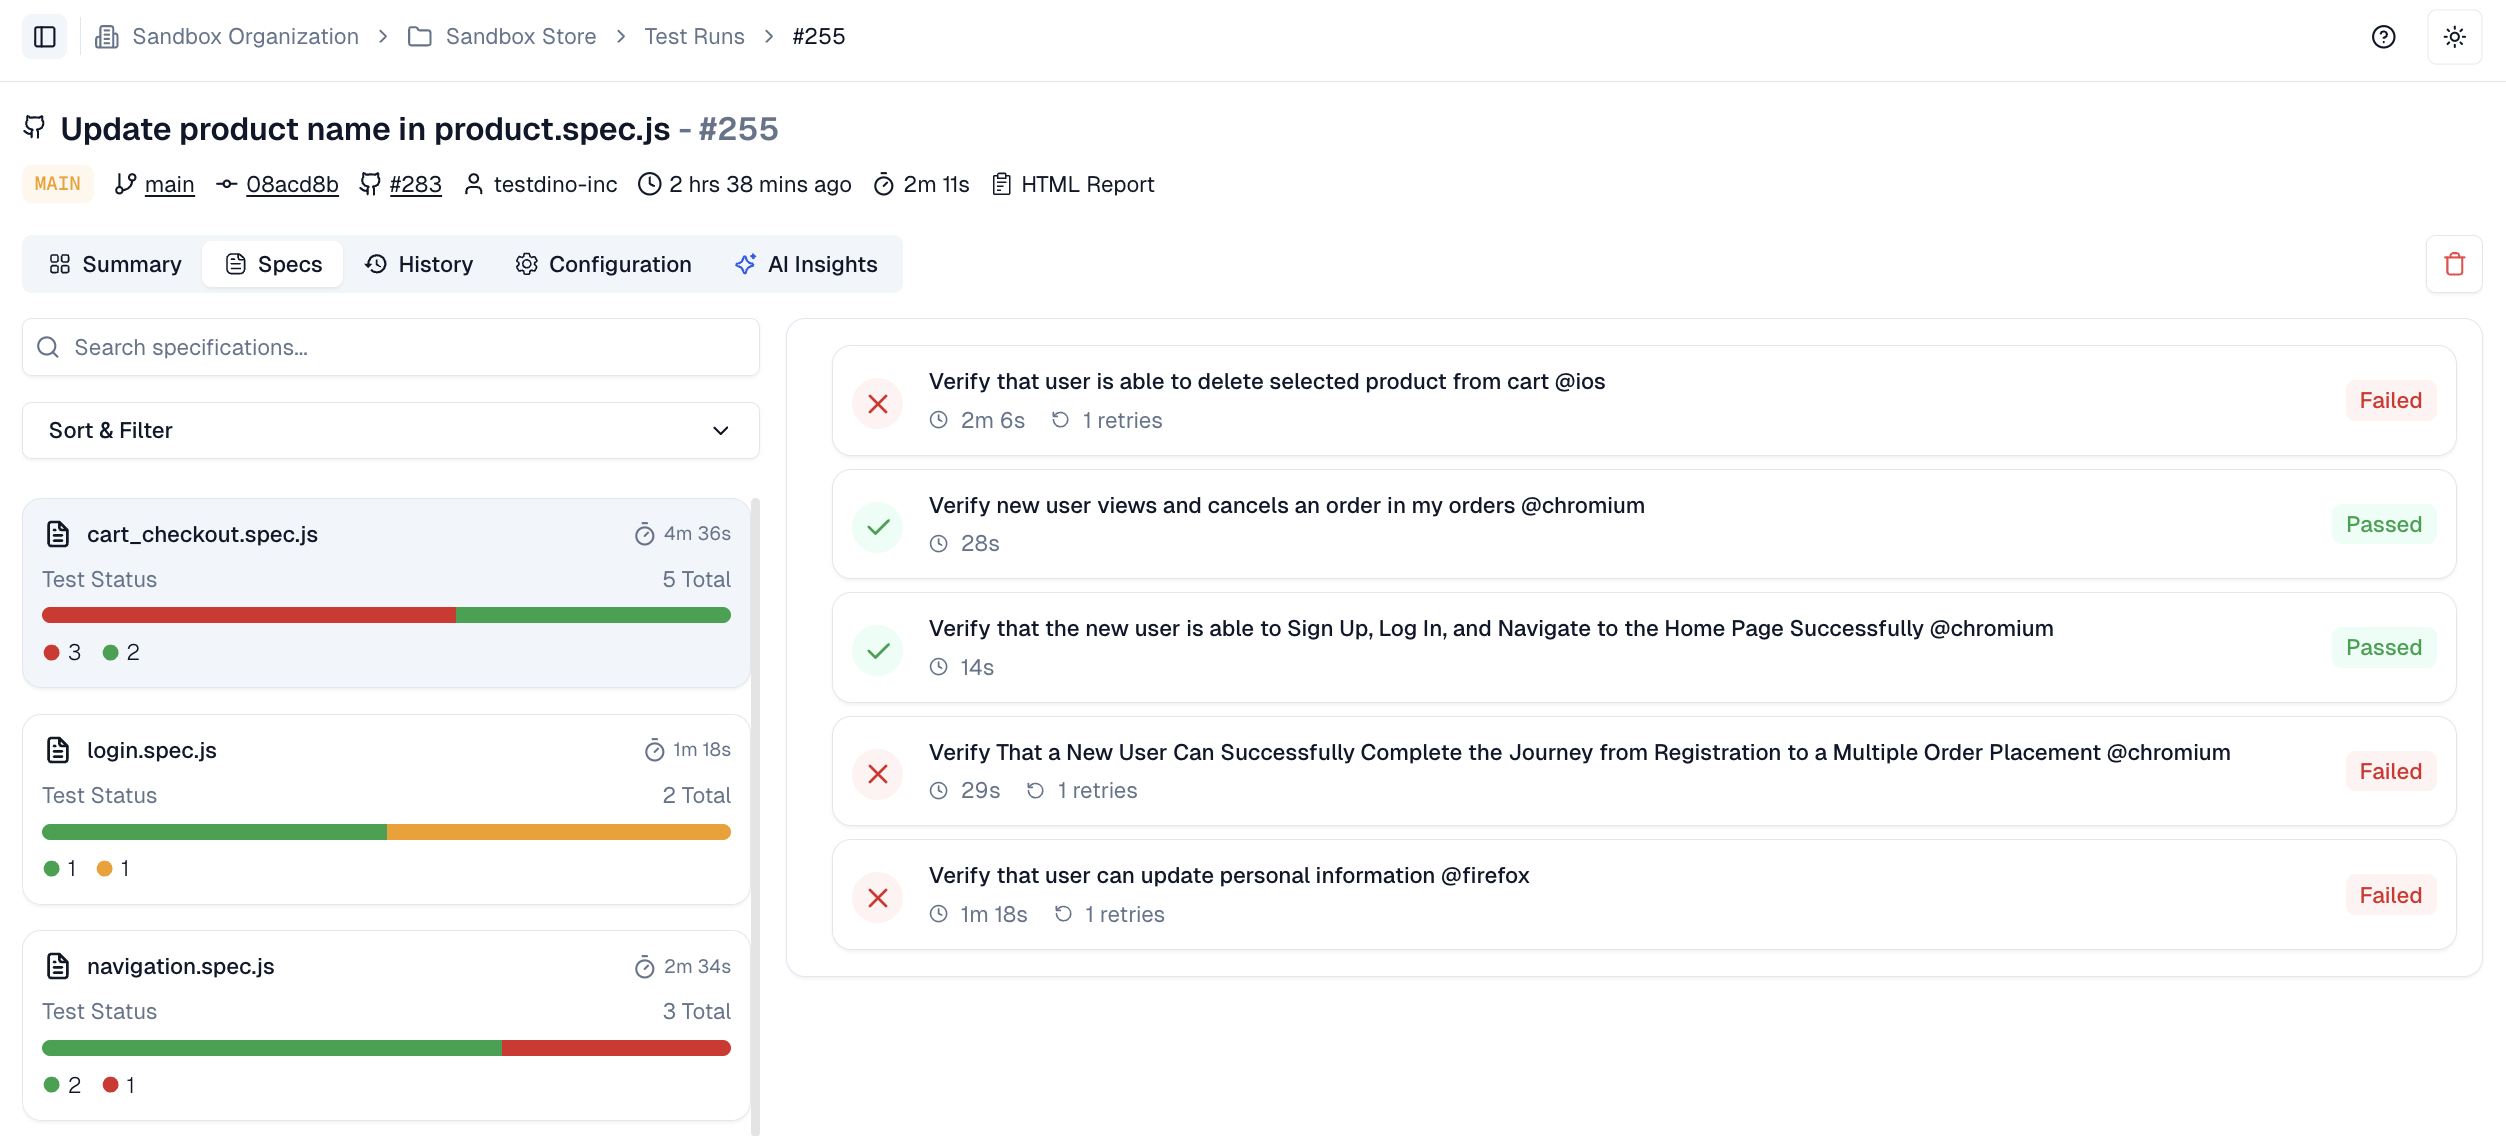Image resolution: width=2506 pixels, height=1136 pixels.
Task: Click the main branch link
Action: pos(169,185)
